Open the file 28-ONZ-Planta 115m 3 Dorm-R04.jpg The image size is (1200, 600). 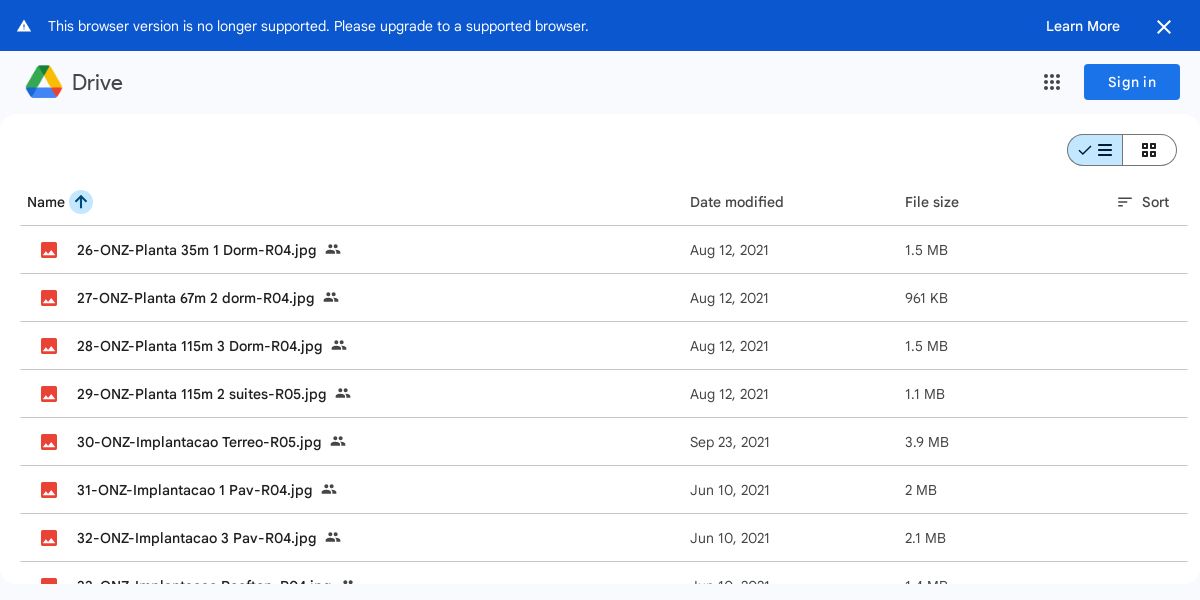tap(199, 346)
